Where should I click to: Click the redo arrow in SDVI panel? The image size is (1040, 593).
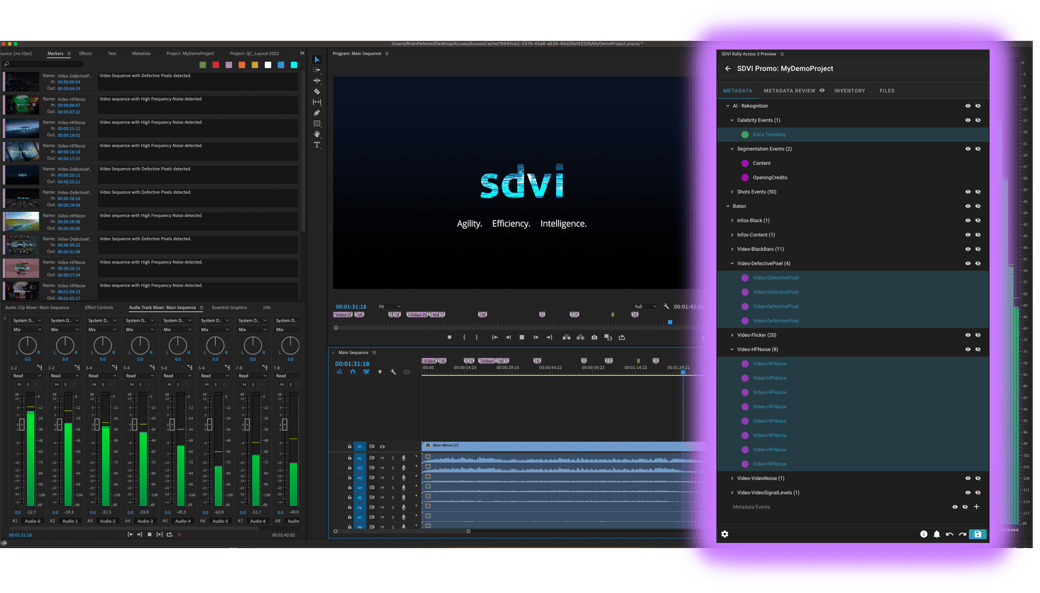point(962,534)
